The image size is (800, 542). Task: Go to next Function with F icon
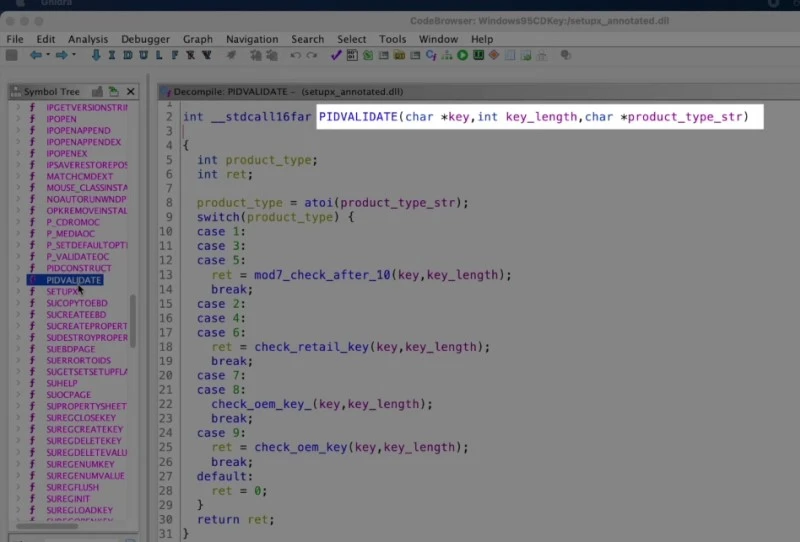175,55
